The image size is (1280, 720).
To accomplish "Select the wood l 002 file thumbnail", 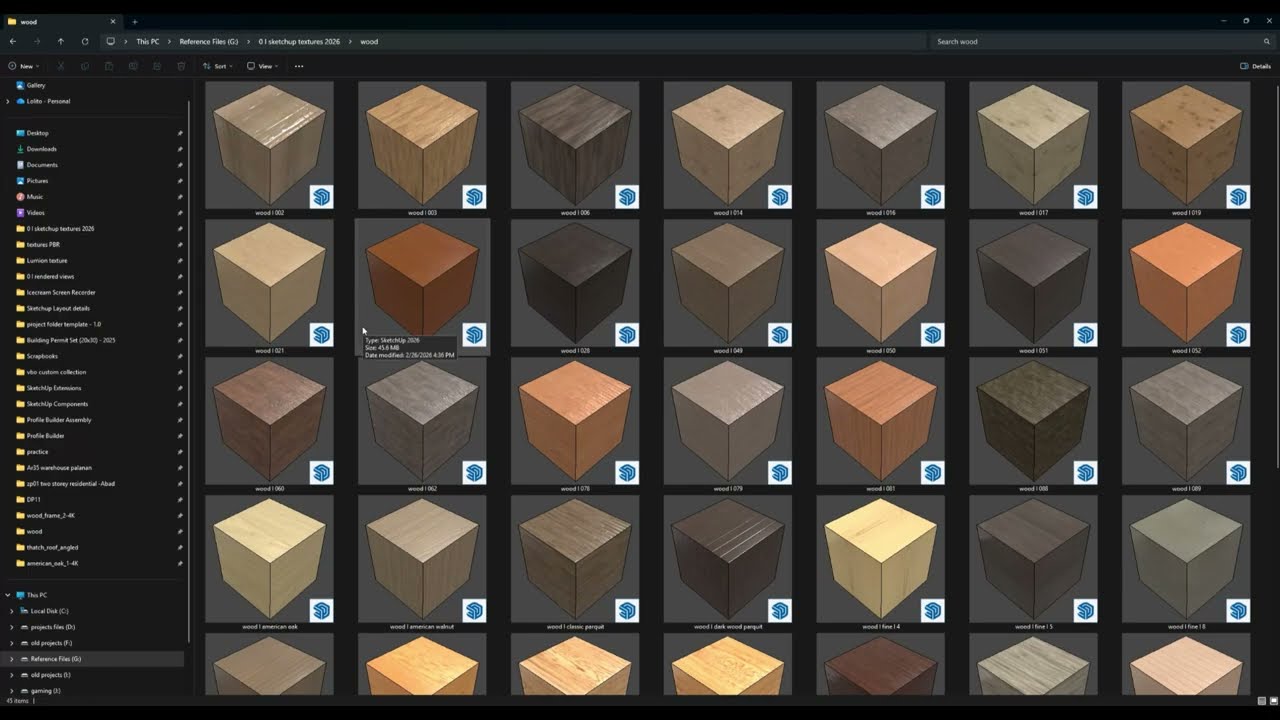I will 270,145.
